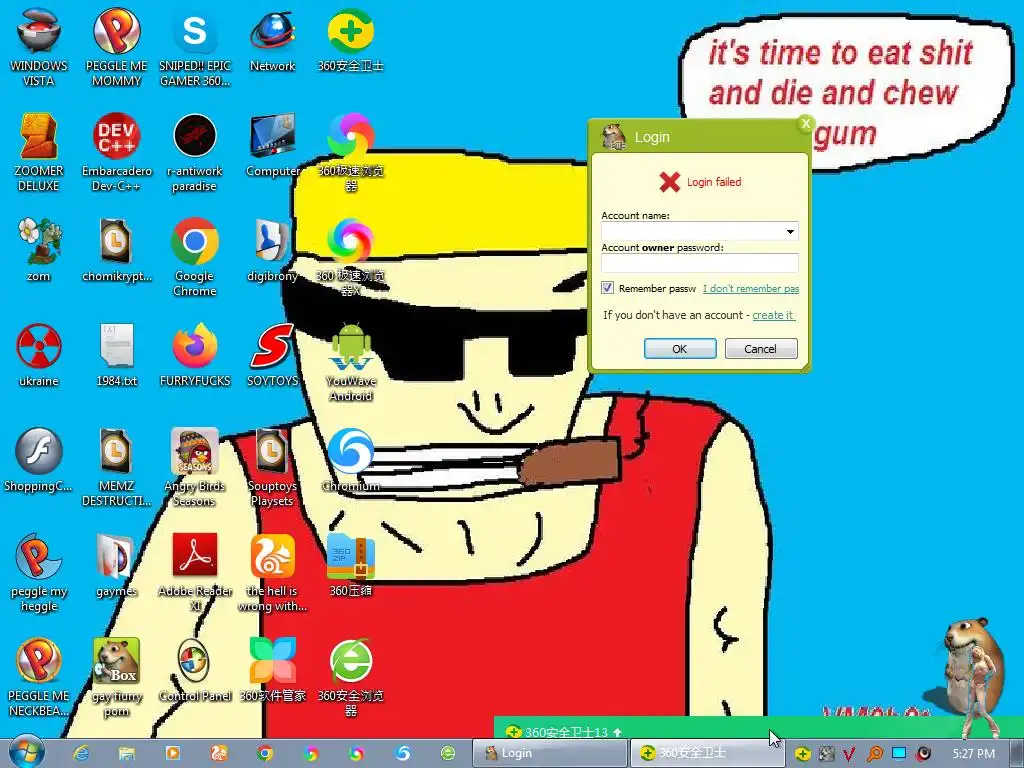
Task: Select the ZOOMER DELUXE icon
Action: tap(39, 152)
